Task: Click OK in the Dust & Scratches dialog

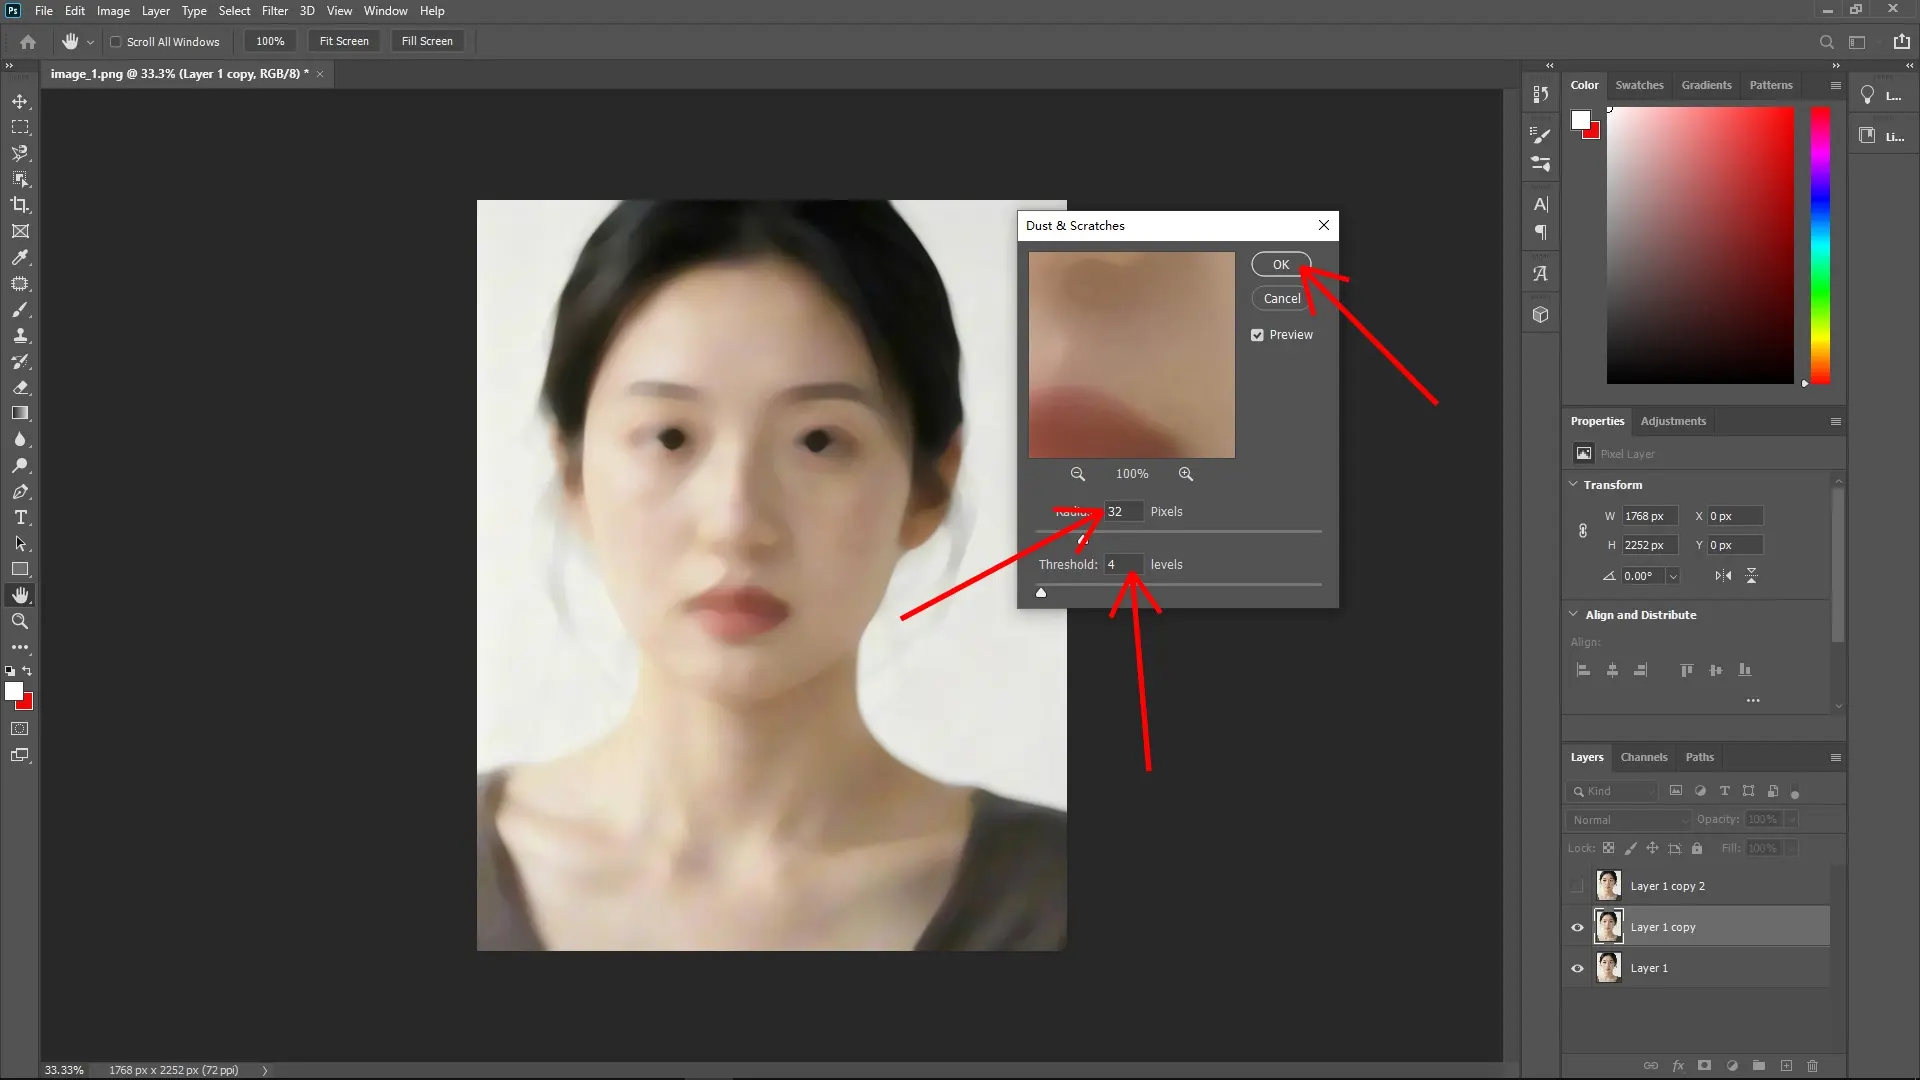Action: pos(1281,264)
